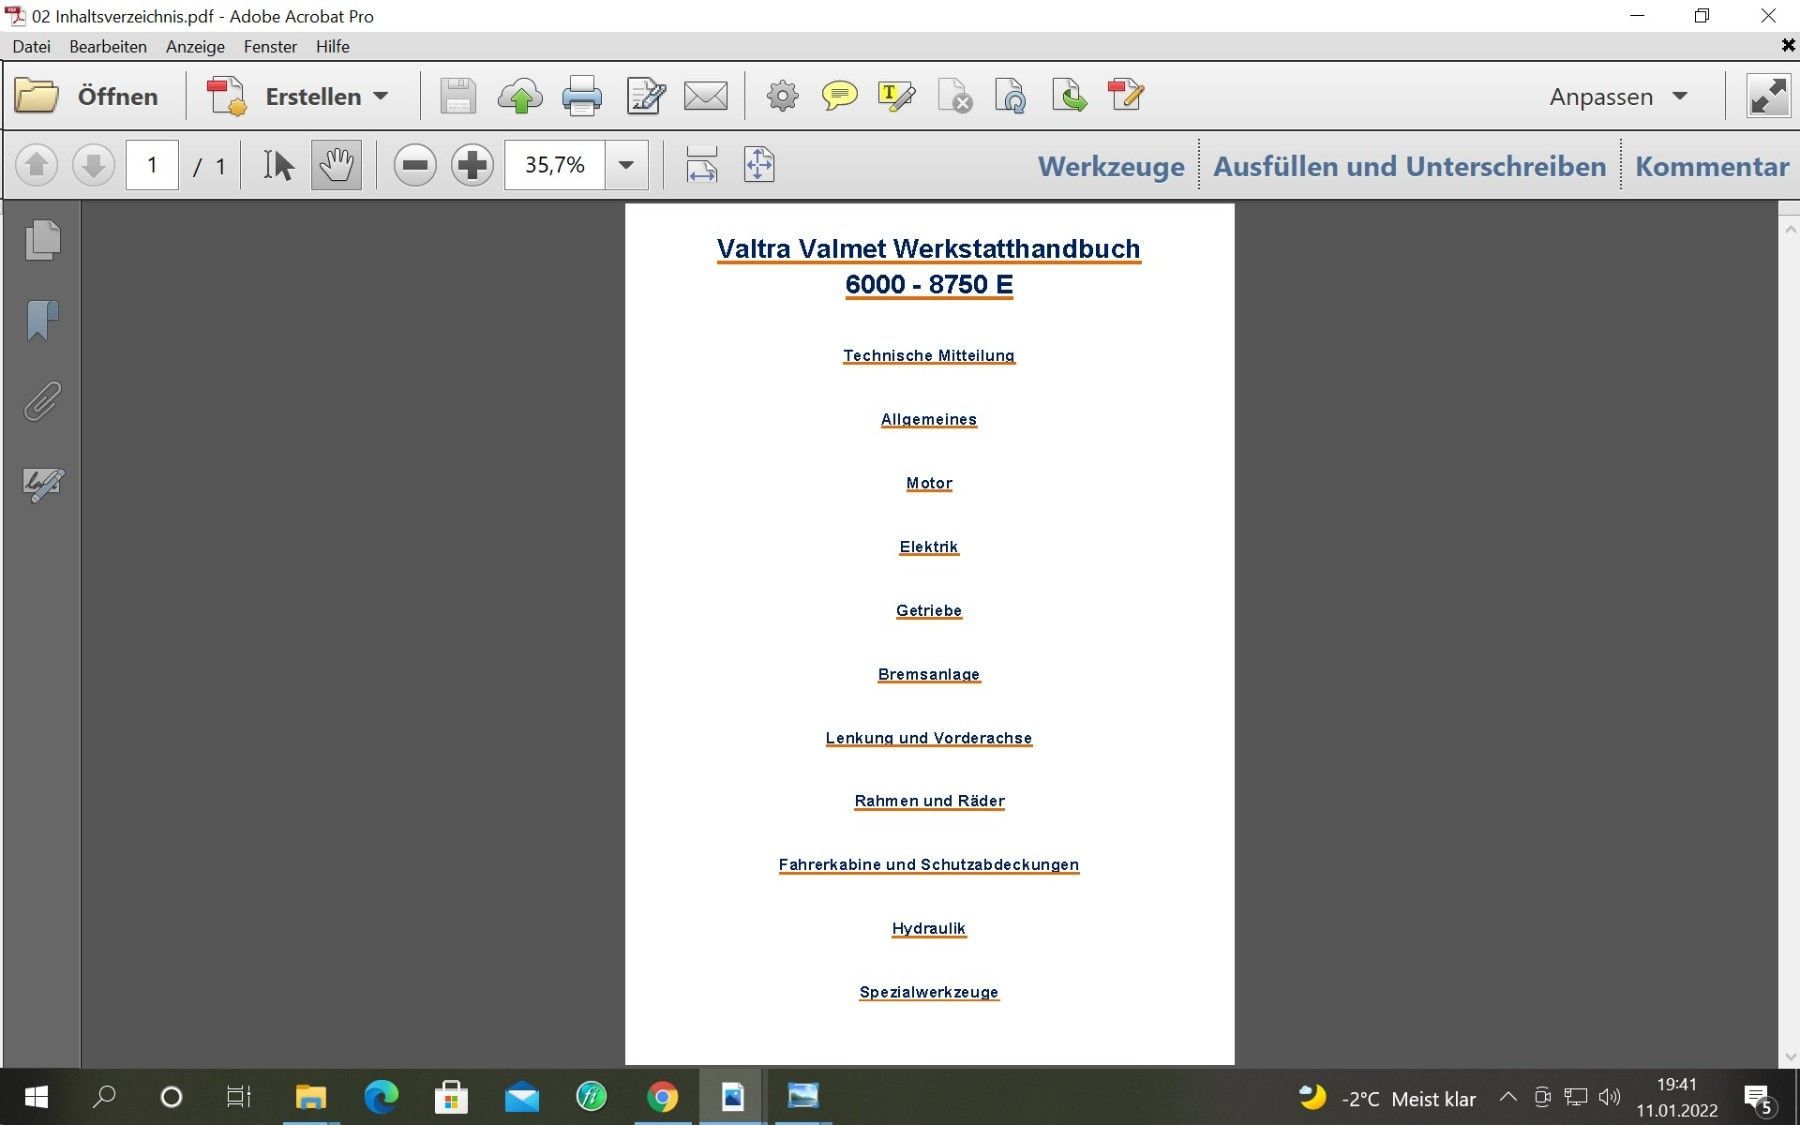Add a sticky note comment
This screenshot has width=1800, height=1125.
coord(839,97)
